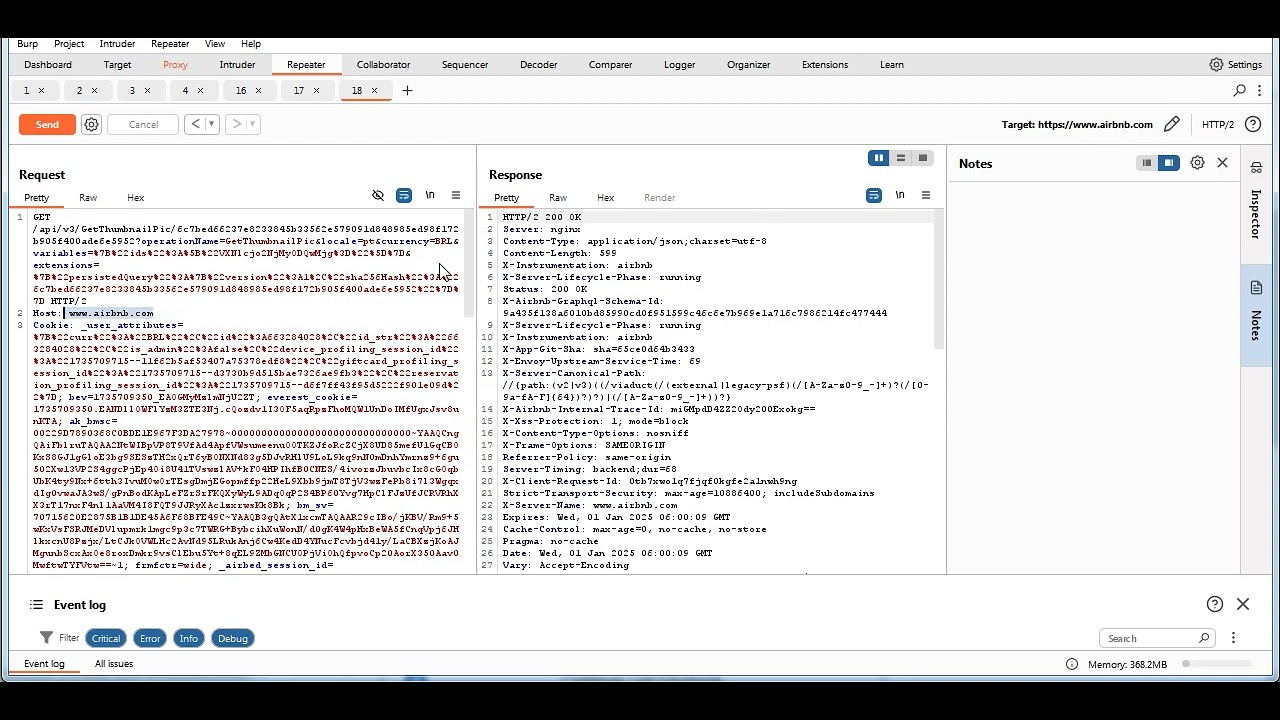The height and width of the screenshot is (720, 1280).
Task: Close repeater tab 16
Action: 258,90
